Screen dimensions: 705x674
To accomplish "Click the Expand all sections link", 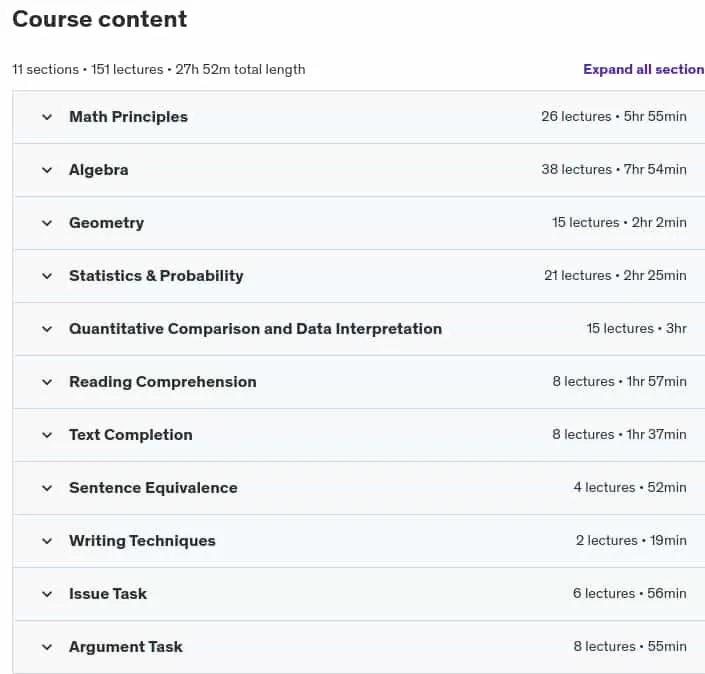I will (x=644, y=69).
